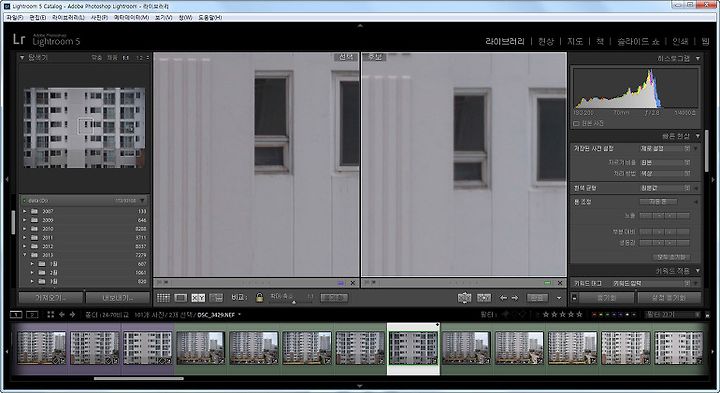The image size is (720, 393).
Task: Click the Make Select XY icon
Action: pos(484,298)
